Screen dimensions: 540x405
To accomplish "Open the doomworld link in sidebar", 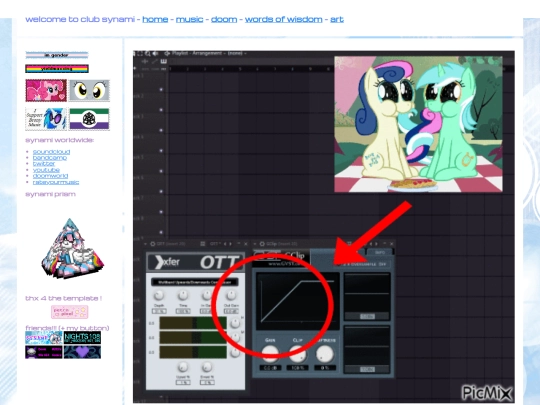I will click(50, 176).
